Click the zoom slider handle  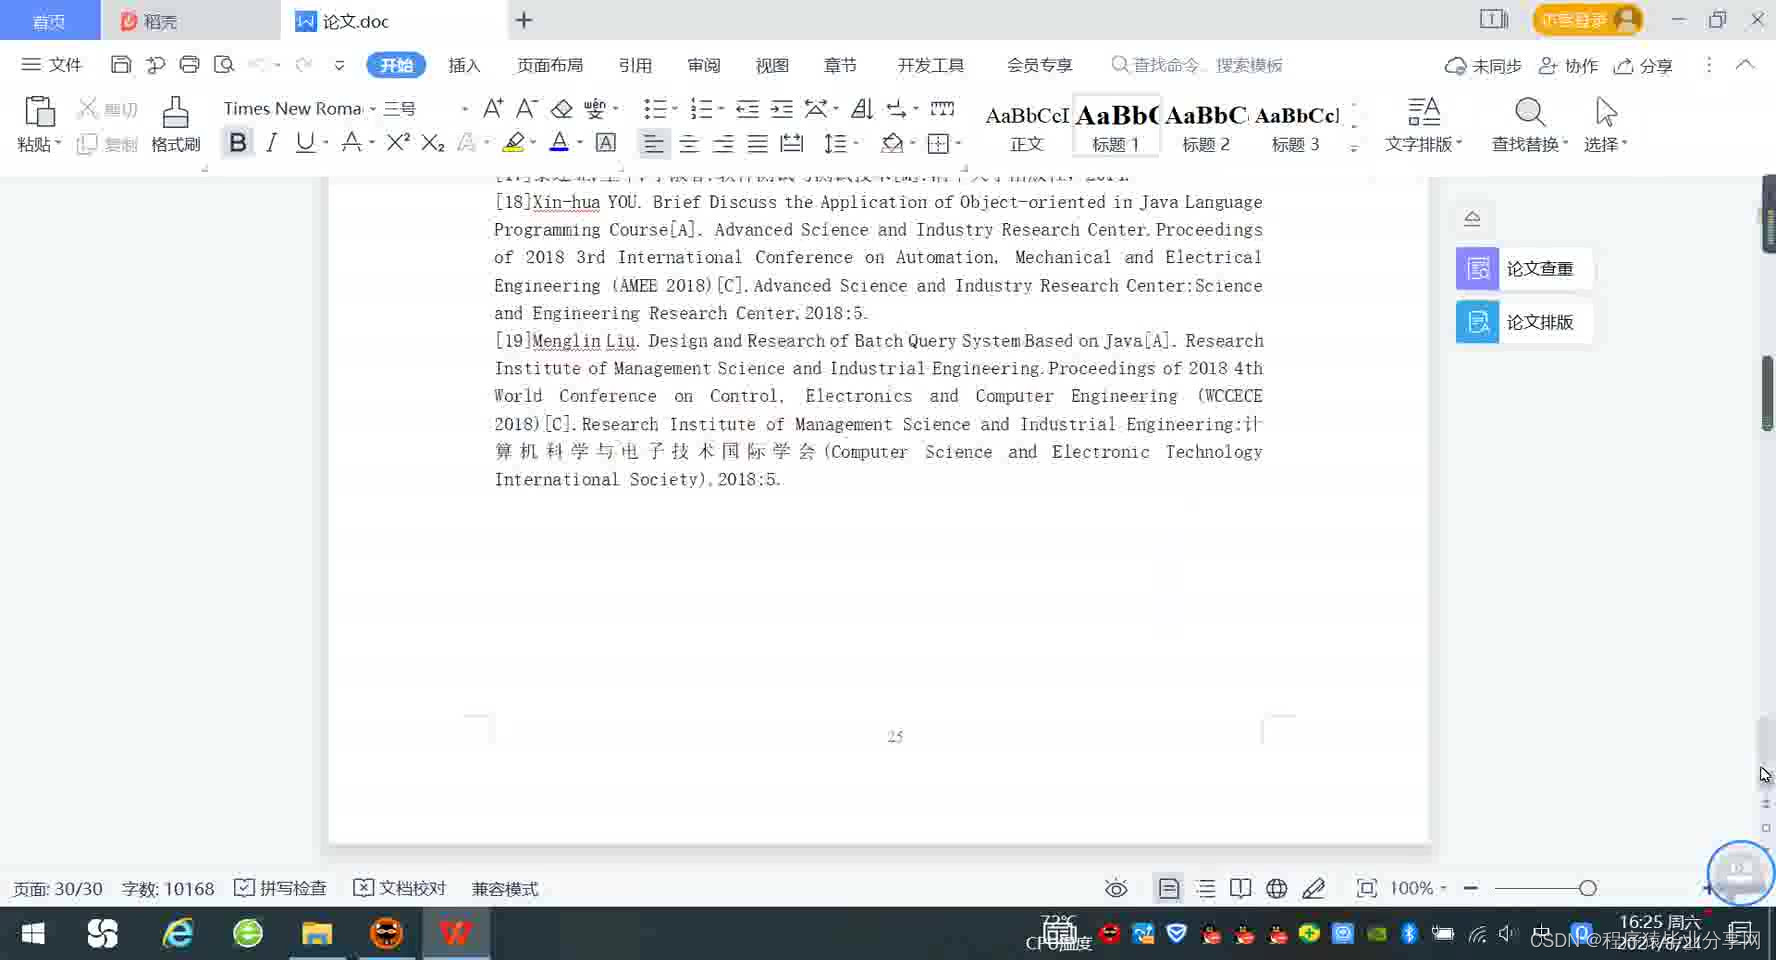click(x=1587, y=888)
